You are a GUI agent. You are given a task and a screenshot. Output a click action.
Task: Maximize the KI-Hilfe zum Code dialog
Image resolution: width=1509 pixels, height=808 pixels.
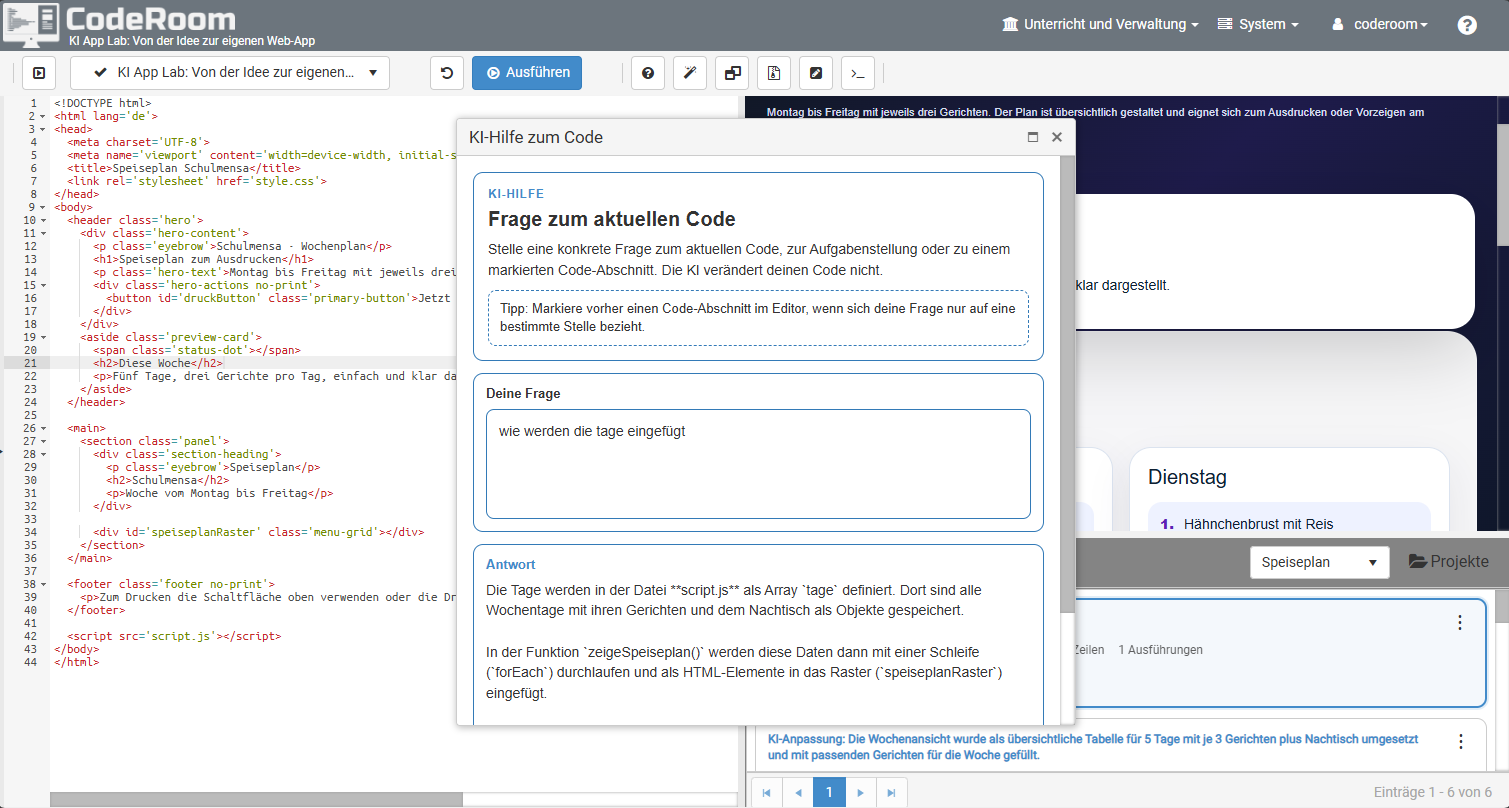point(1033,137)
